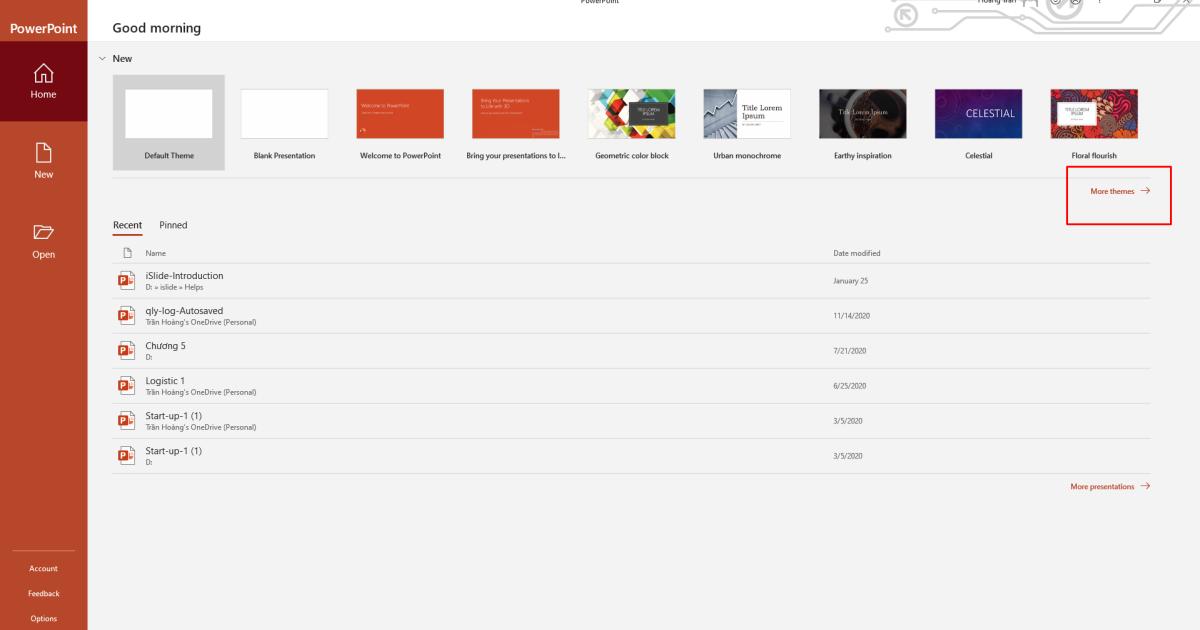Click PowerPoint icon beside iSlide-Introduction
The image size is (1200, 630).
(x=126, y=280)
